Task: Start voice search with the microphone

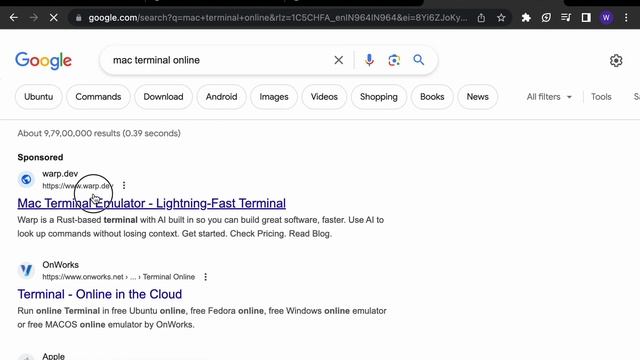Action: 369,60
